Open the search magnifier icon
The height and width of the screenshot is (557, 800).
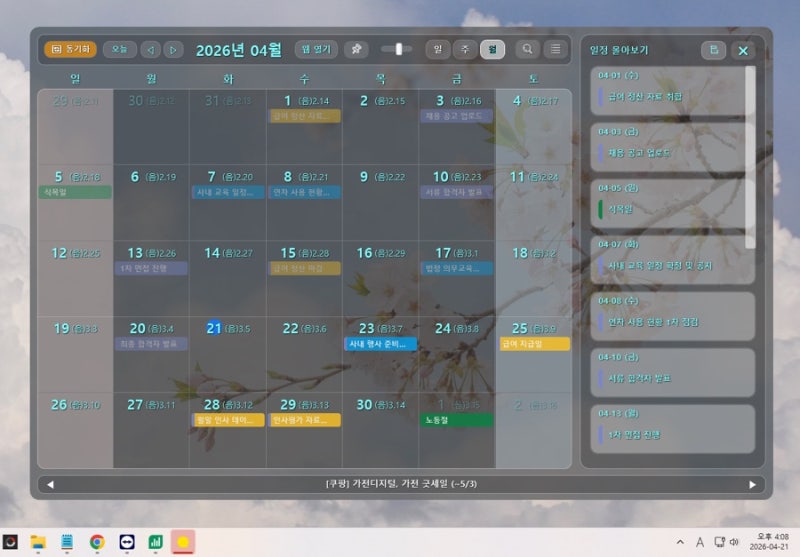pyautogui.click(x=528, y=49)
